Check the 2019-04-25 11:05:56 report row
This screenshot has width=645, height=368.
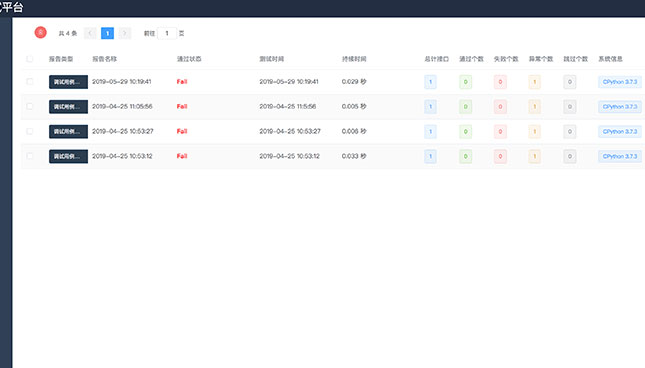point(30,106)
